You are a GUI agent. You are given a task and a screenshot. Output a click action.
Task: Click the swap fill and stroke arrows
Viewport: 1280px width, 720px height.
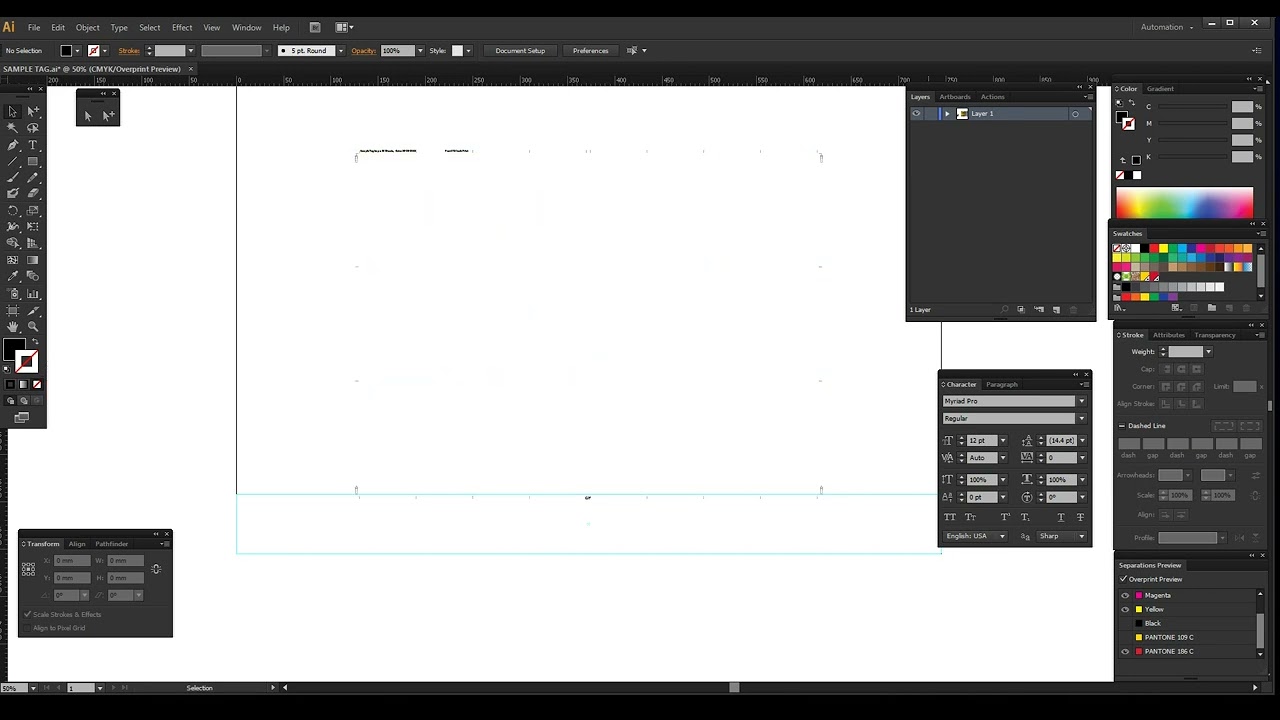pos(35,343)
